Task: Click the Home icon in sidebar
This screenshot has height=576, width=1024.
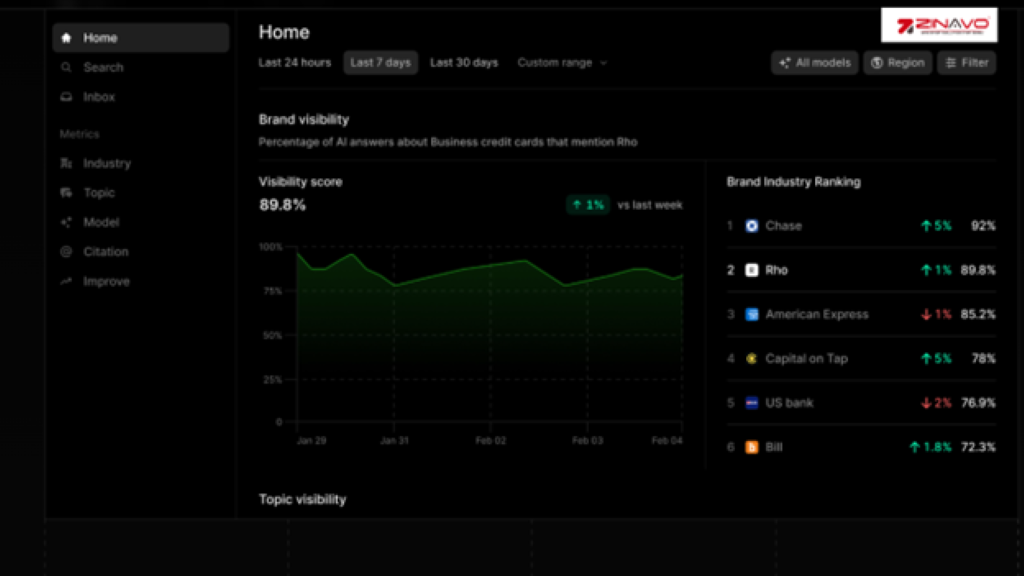Action: 67,38
